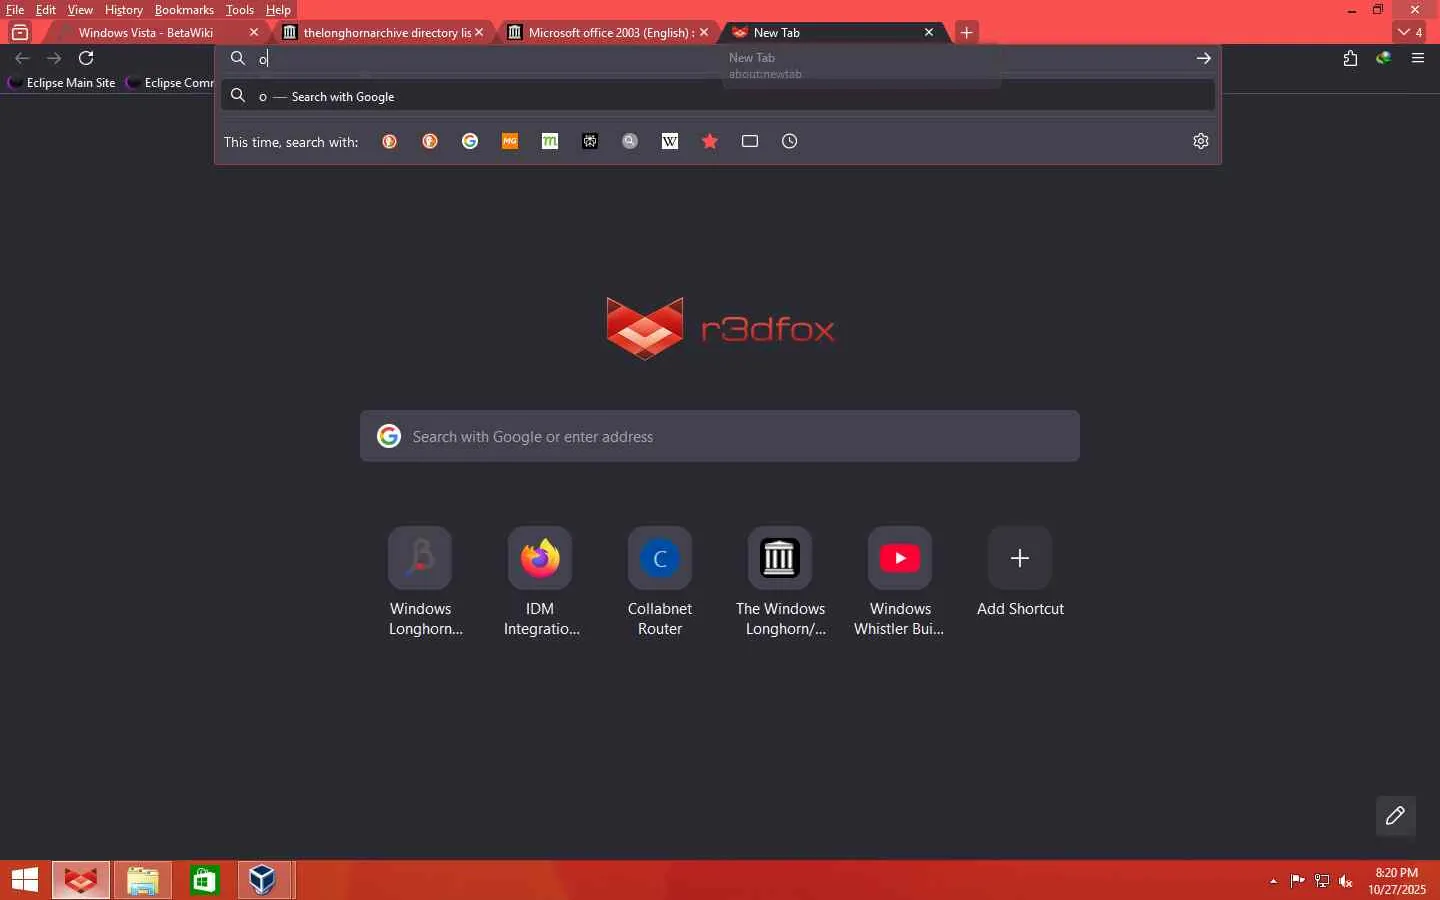
Task: Open the cut-off Eclipse Comm bookmark
Action: 170,83
